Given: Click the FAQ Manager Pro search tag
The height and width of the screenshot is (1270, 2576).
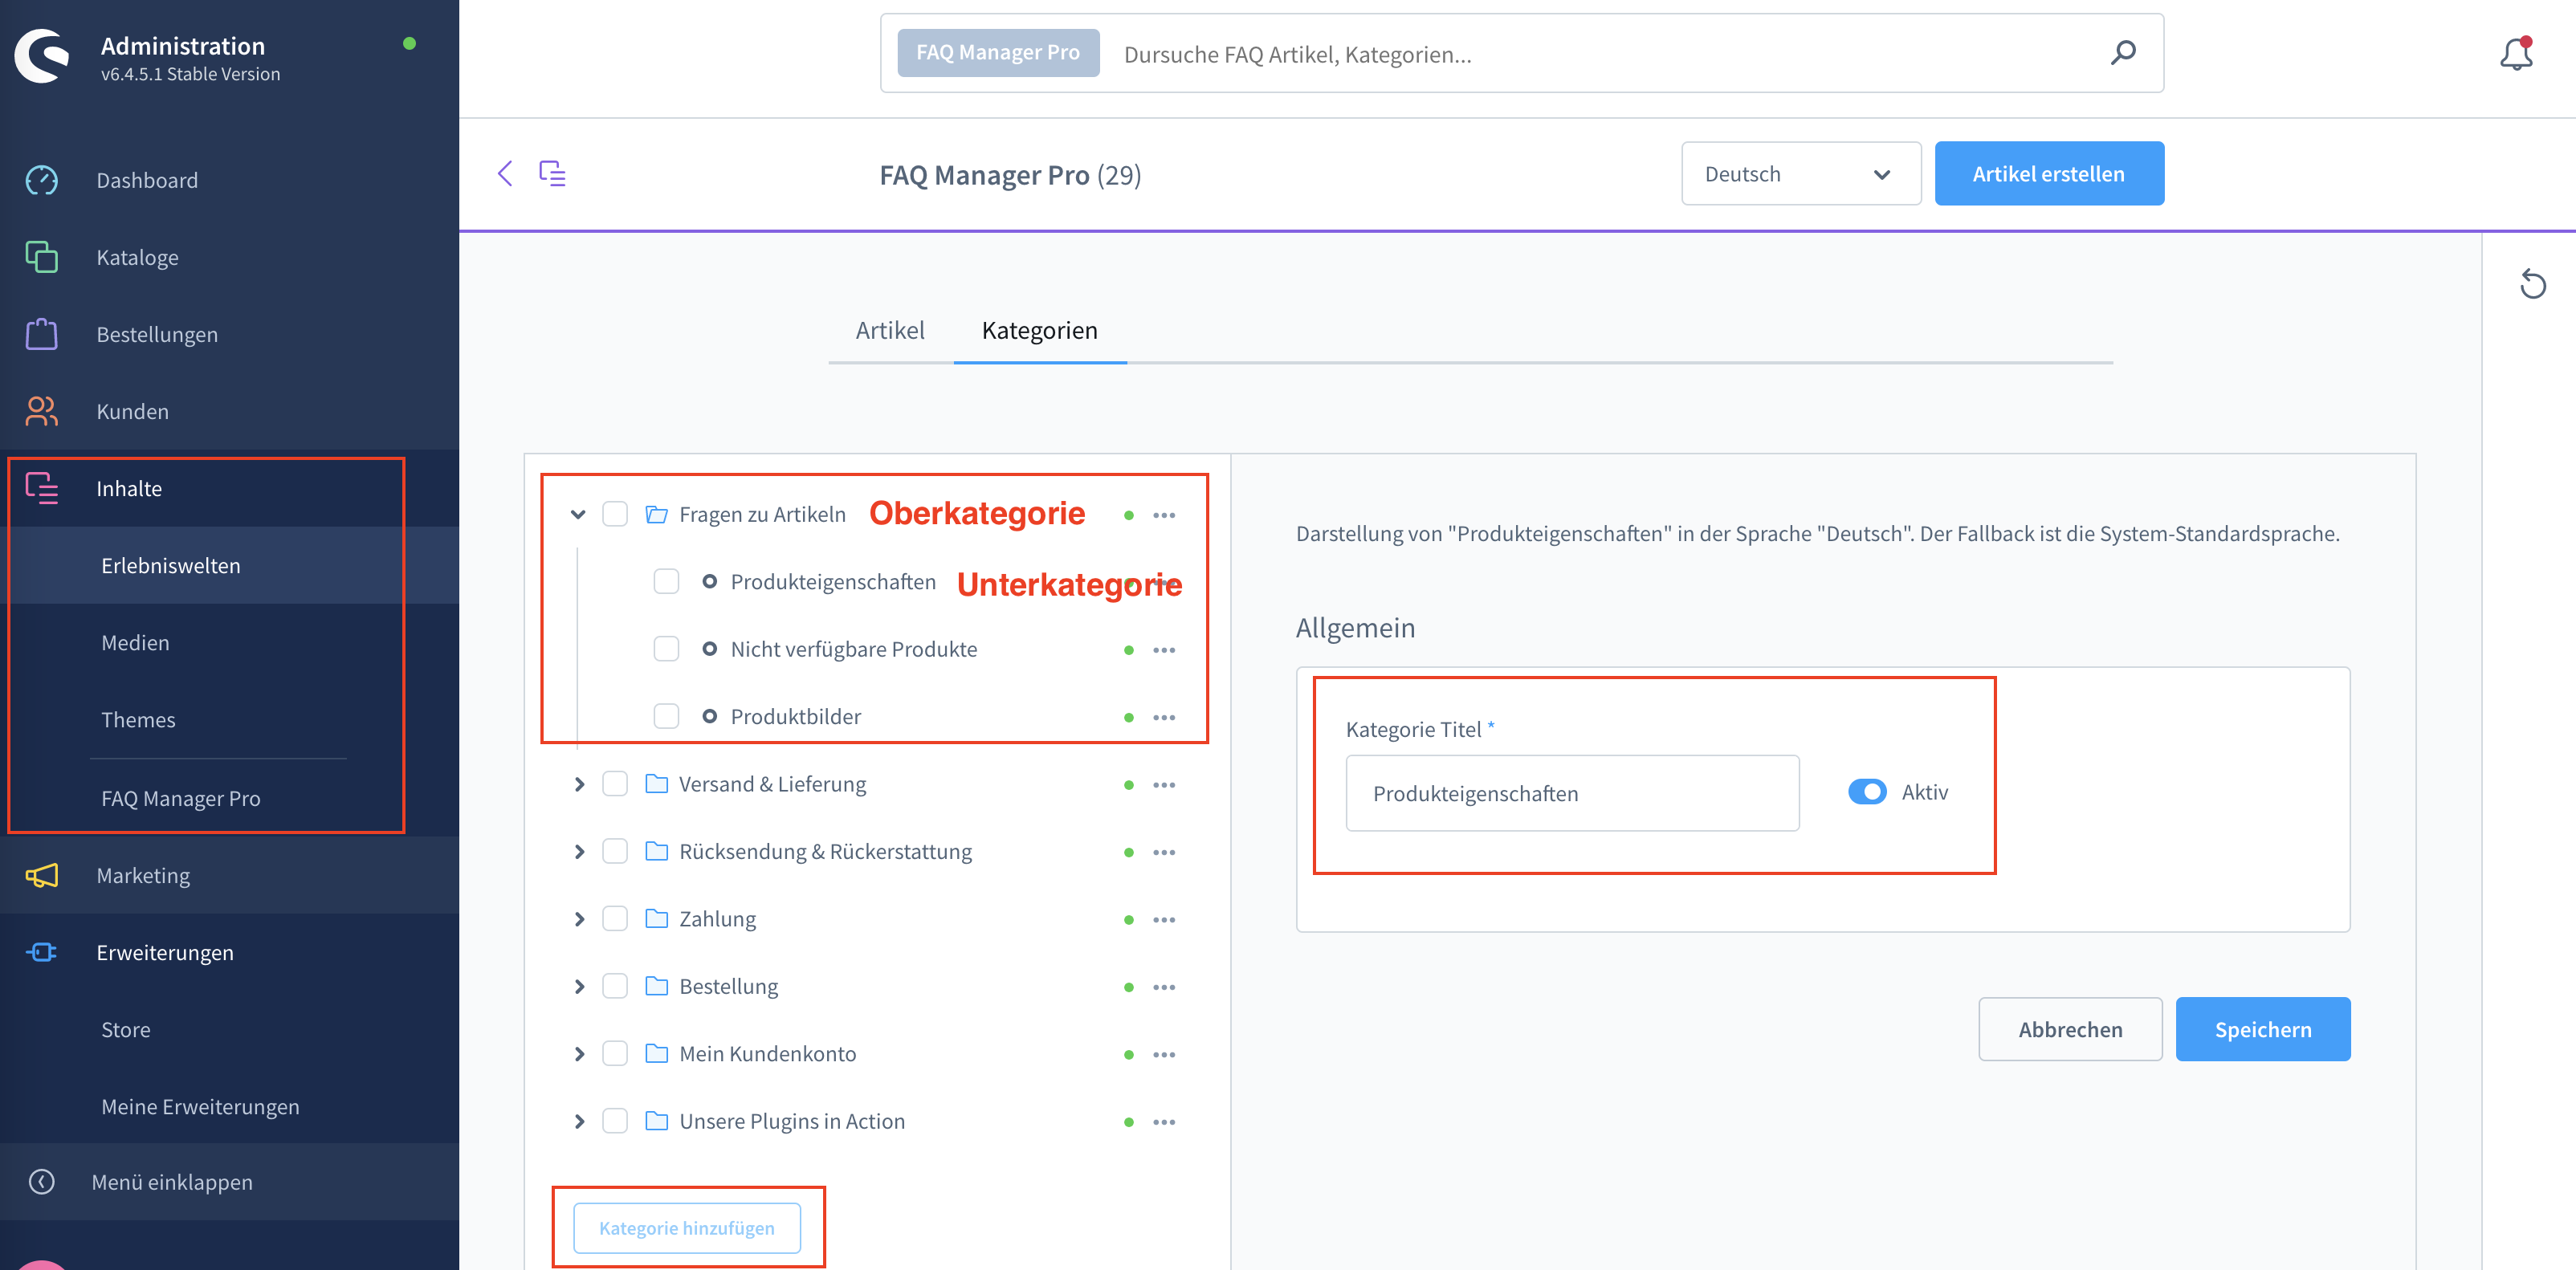Looking at the screenshot, I should [998, 52].
